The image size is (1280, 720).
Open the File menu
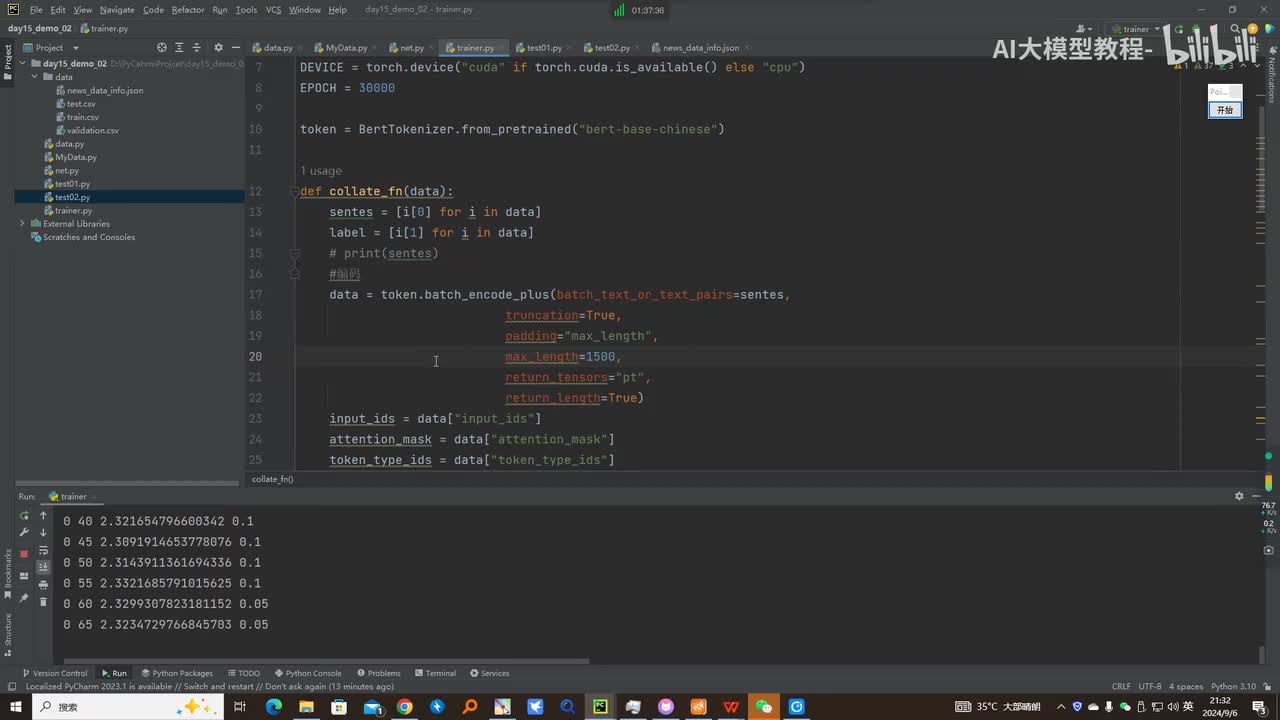[36, 10]
